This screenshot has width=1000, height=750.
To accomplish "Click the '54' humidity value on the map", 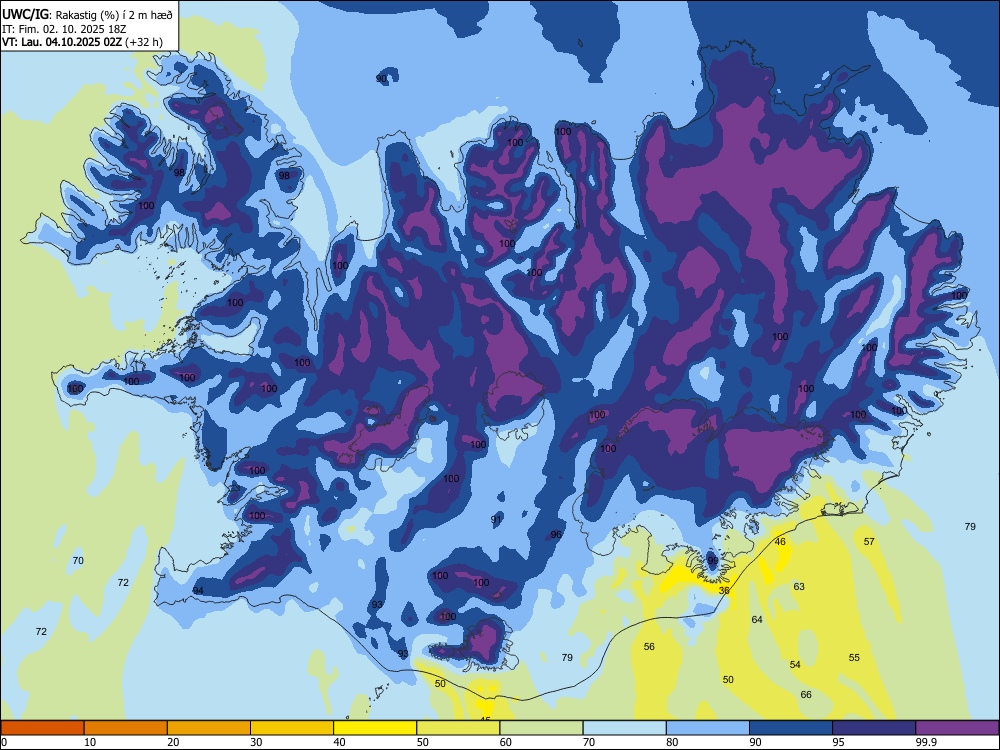I will pyautogui.click(x=795, y=665).
